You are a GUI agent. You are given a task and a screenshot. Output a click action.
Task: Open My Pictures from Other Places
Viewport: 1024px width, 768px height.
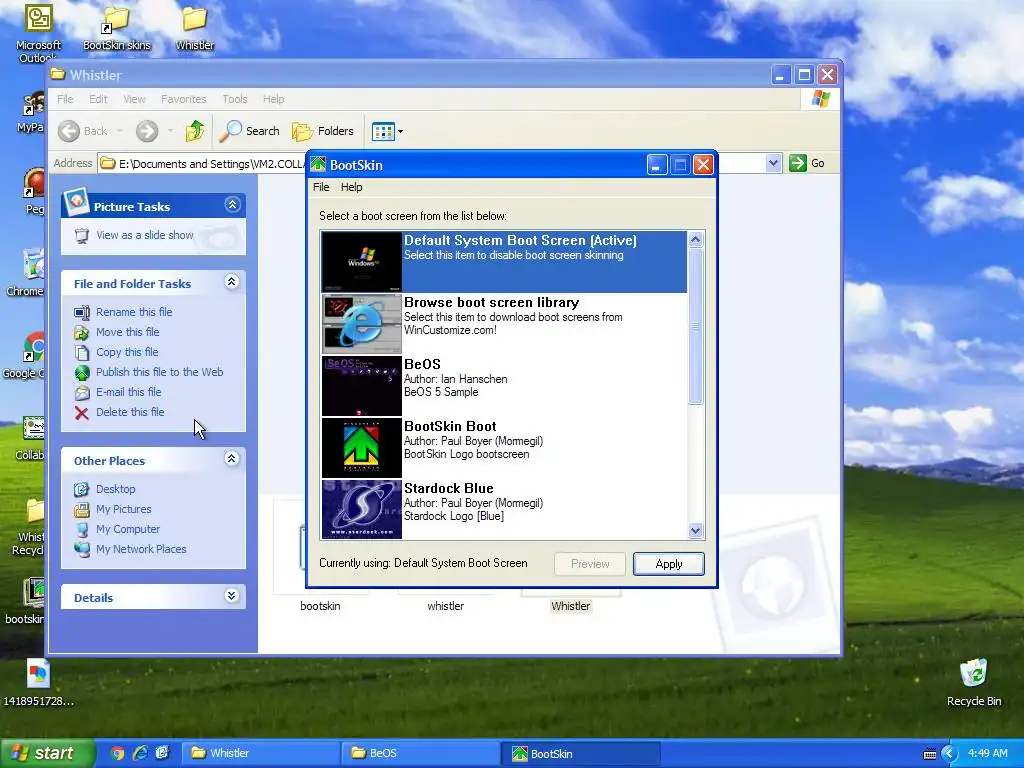click(123, 509)
